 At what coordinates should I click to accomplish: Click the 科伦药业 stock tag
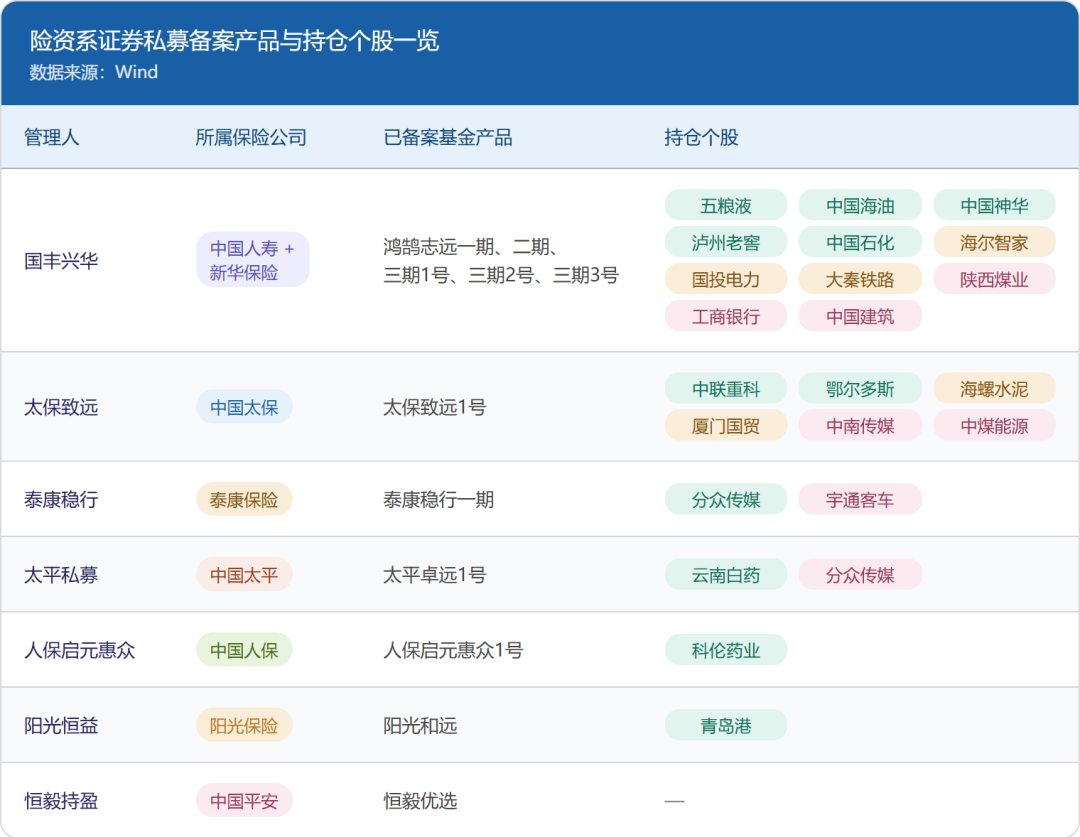726,650
